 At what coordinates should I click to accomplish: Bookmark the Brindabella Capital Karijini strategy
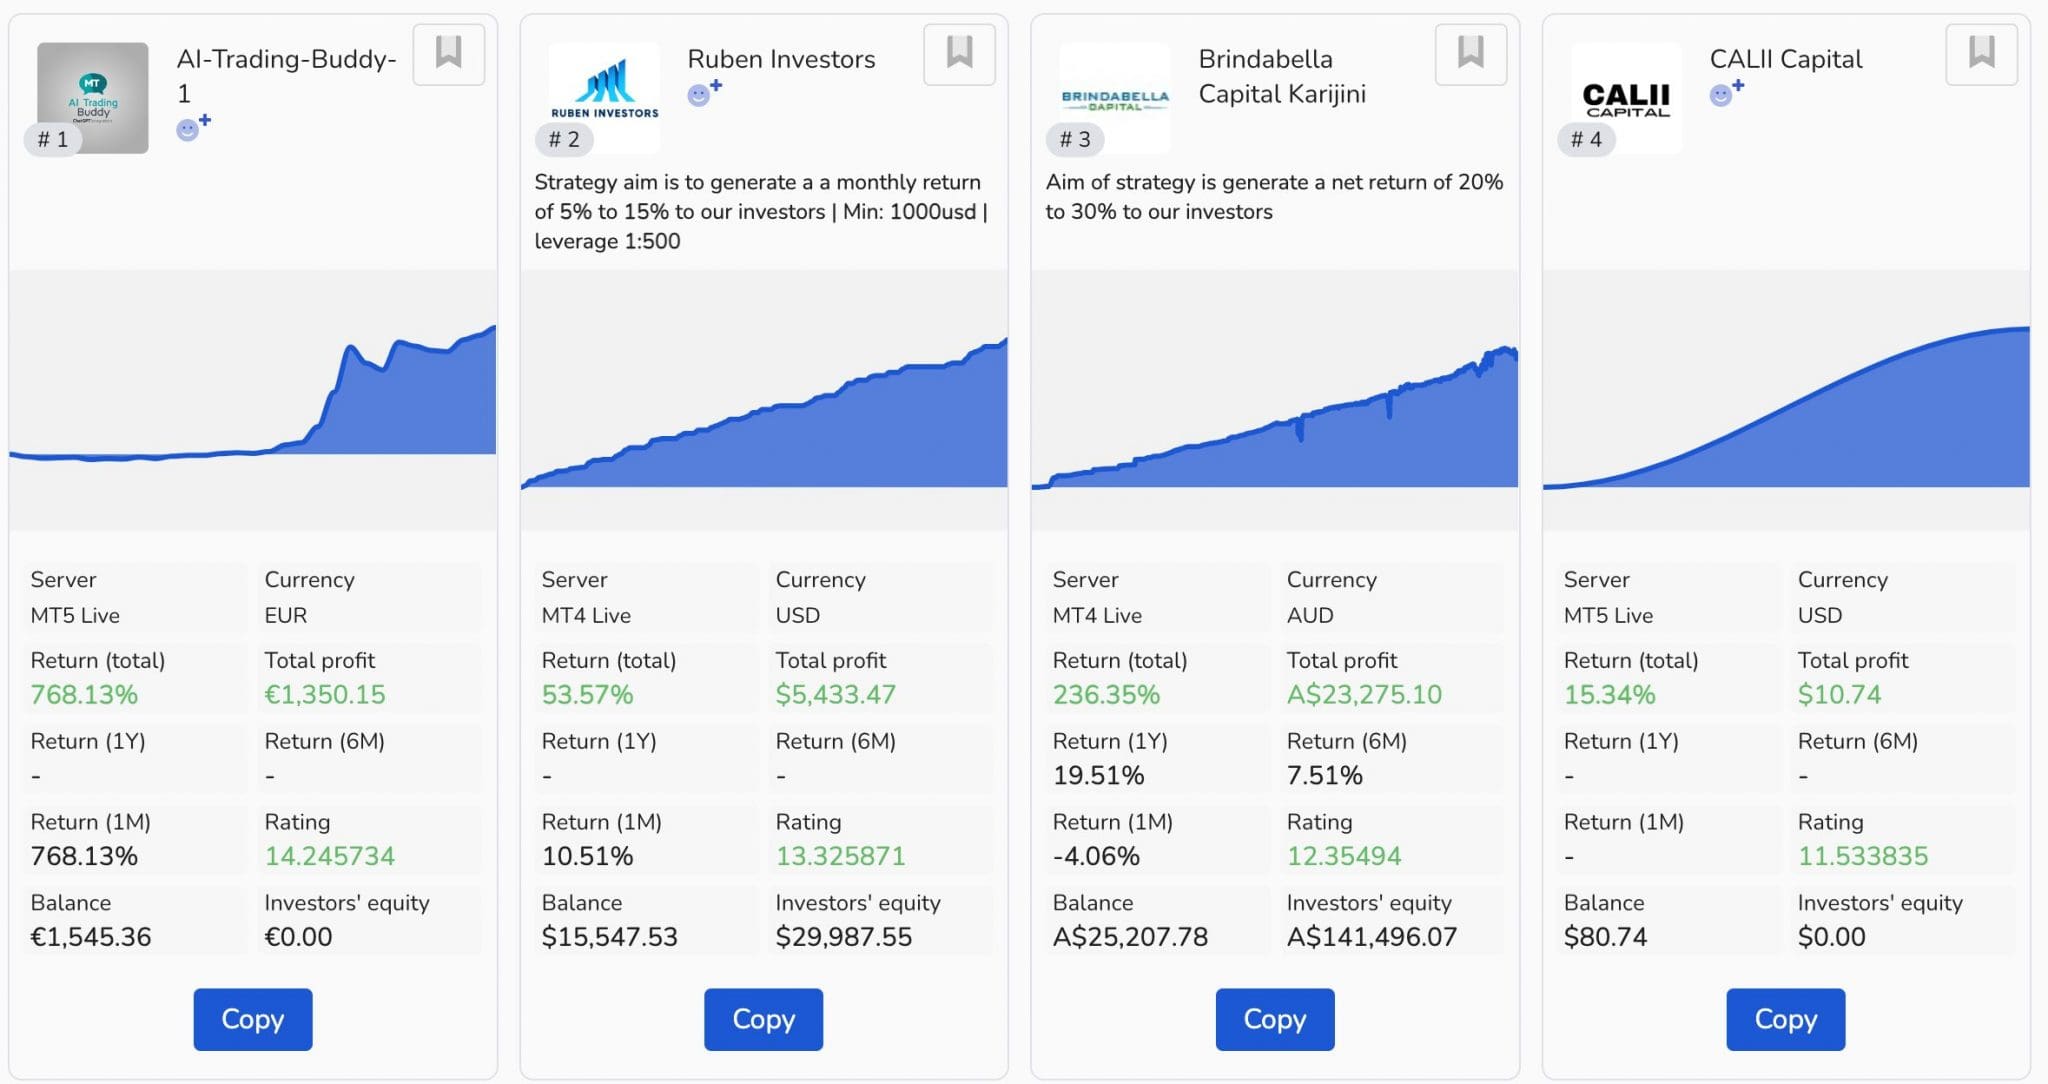[x=1470, y=54]
